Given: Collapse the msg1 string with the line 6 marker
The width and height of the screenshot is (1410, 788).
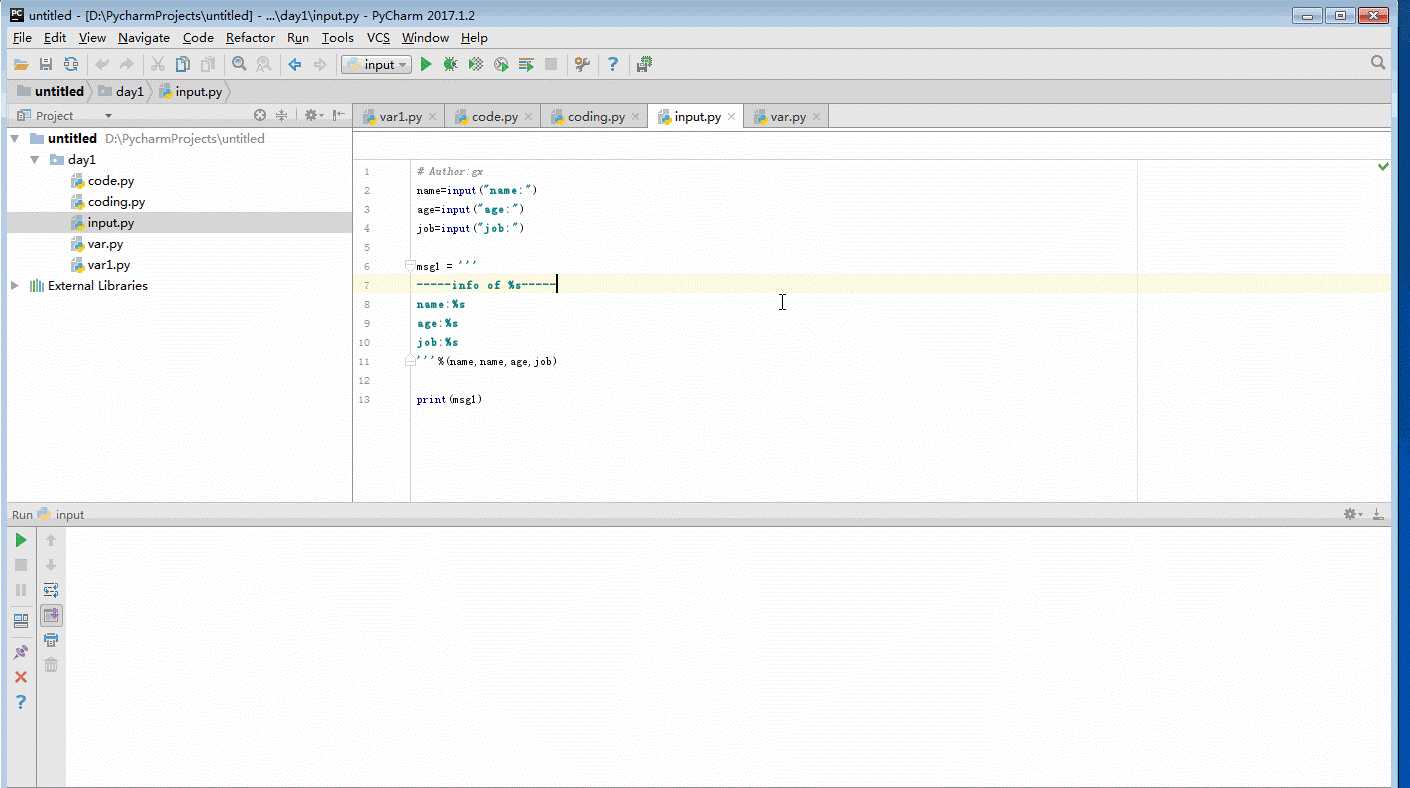Looking at the screenshot, I should pos(410,266).
